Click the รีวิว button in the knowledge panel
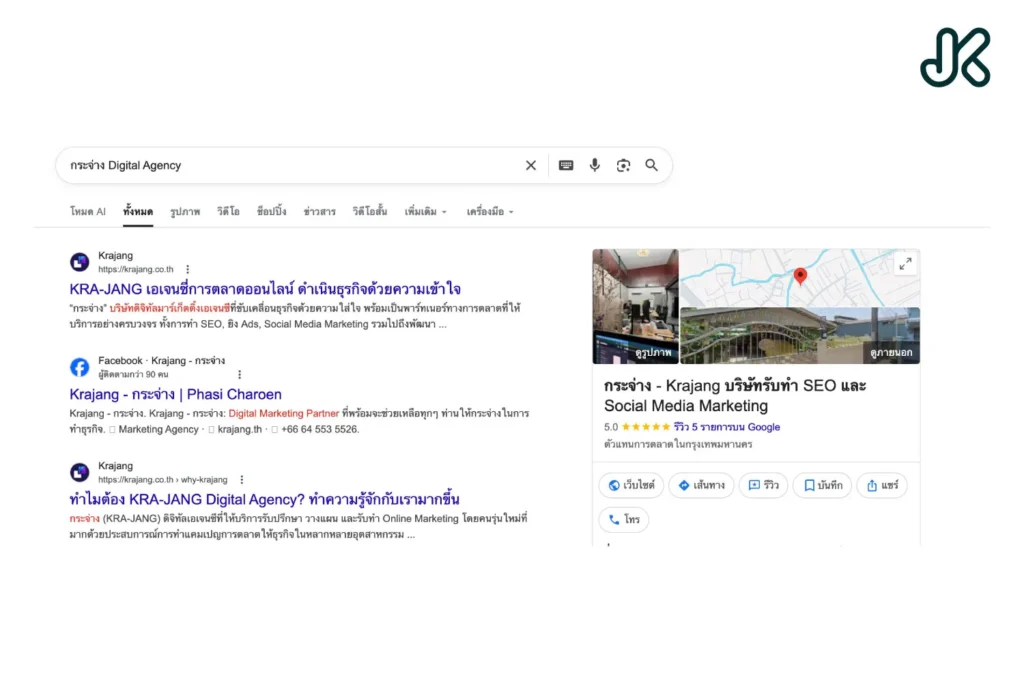 click(x=763, y=485)
